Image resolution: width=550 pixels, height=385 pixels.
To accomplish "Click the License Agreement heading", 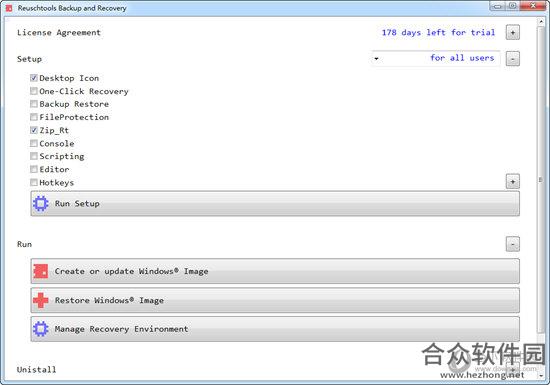I will coord(59,33).
